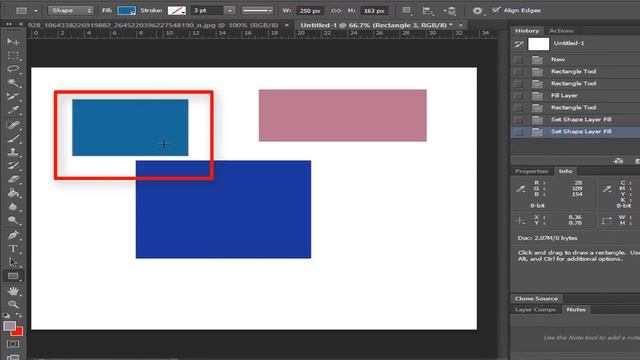Open path operations in options bar
Screen dimensions: 640x360
tap(407, 11)
